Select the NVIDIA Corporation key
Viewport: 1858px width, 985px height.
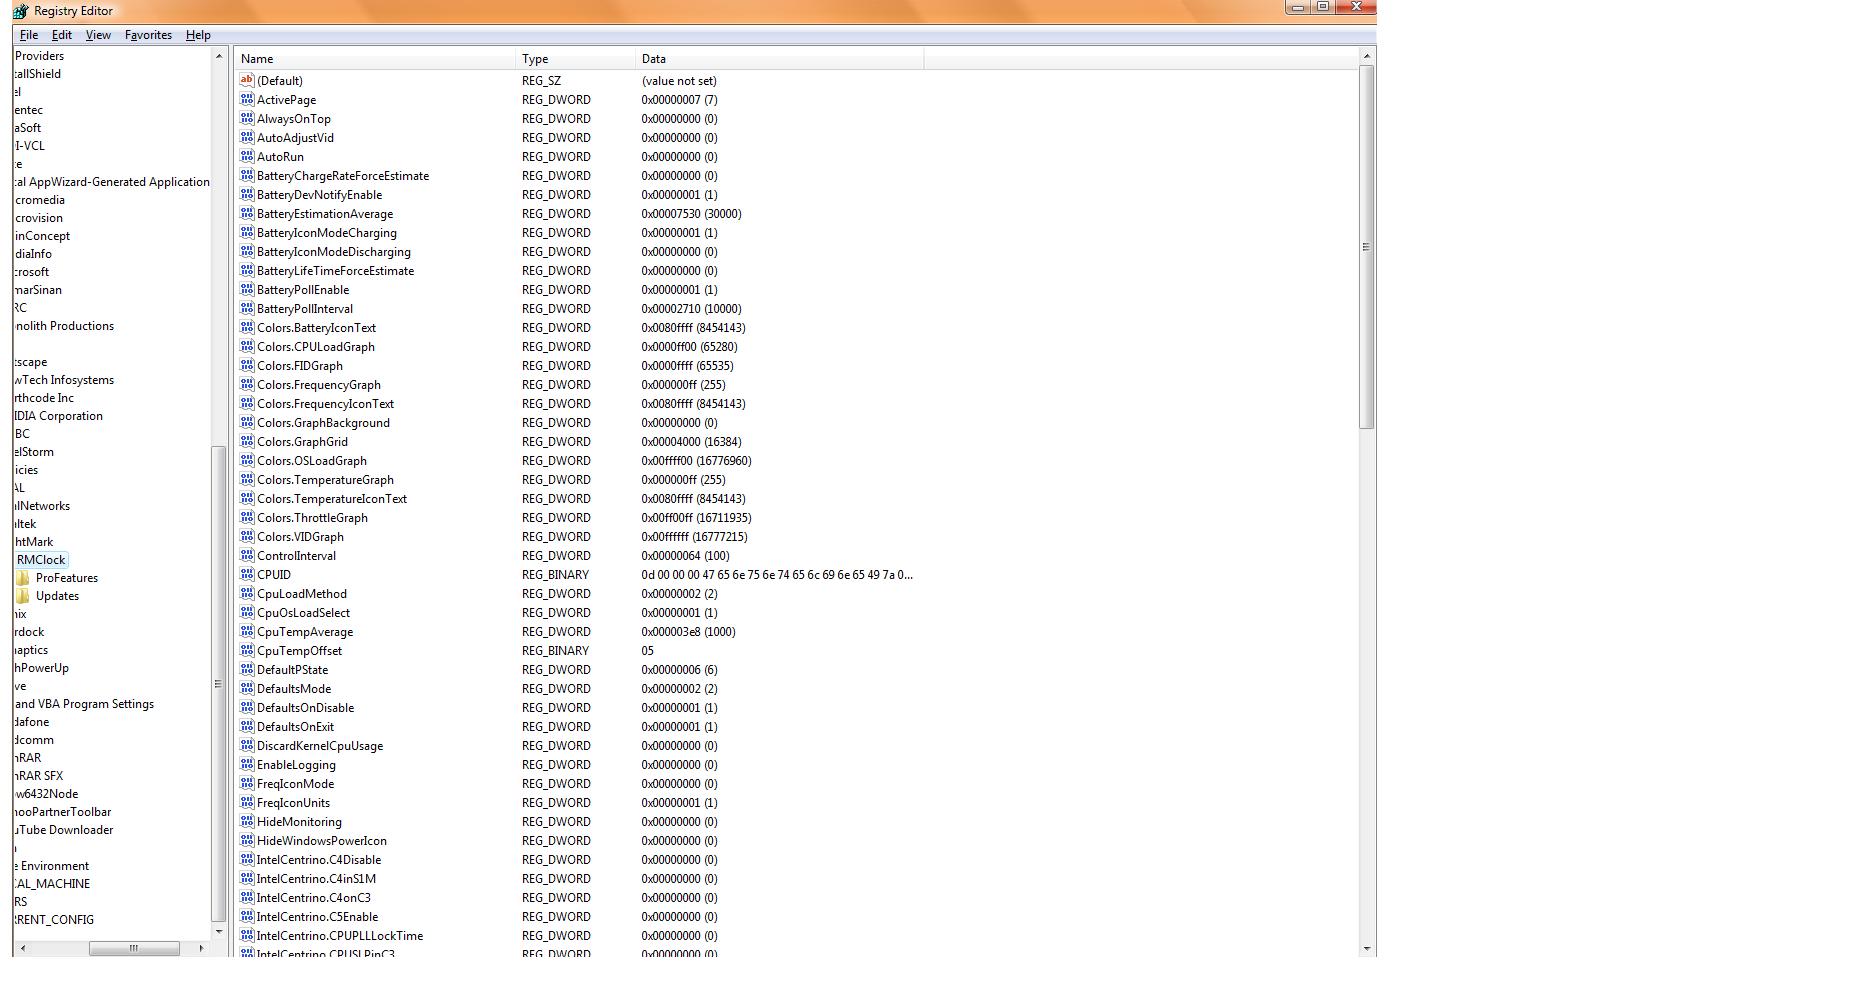[58, 416]
